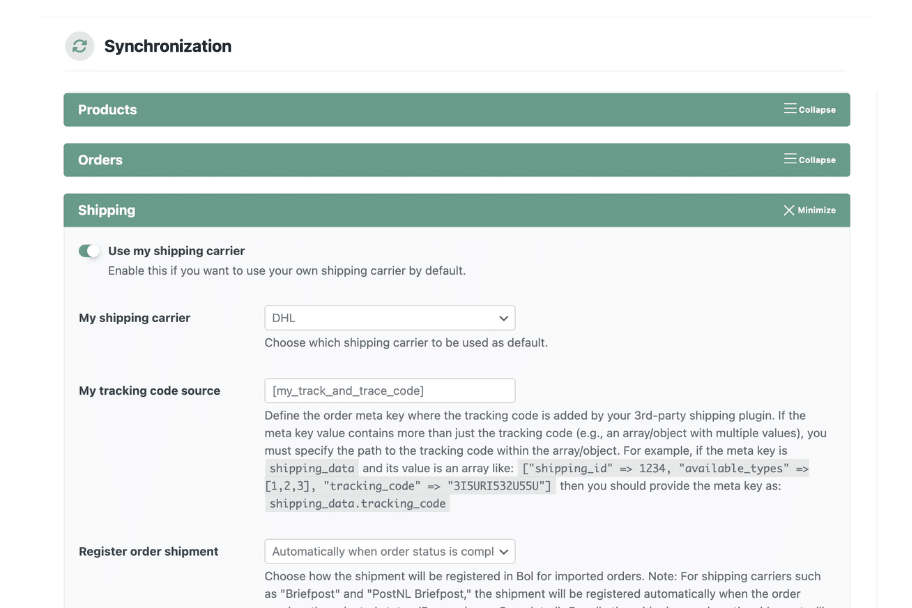The height and width of the screenshot is (608, 912).
Task: Click the Products panel header title
Action: tap(108, 110)
